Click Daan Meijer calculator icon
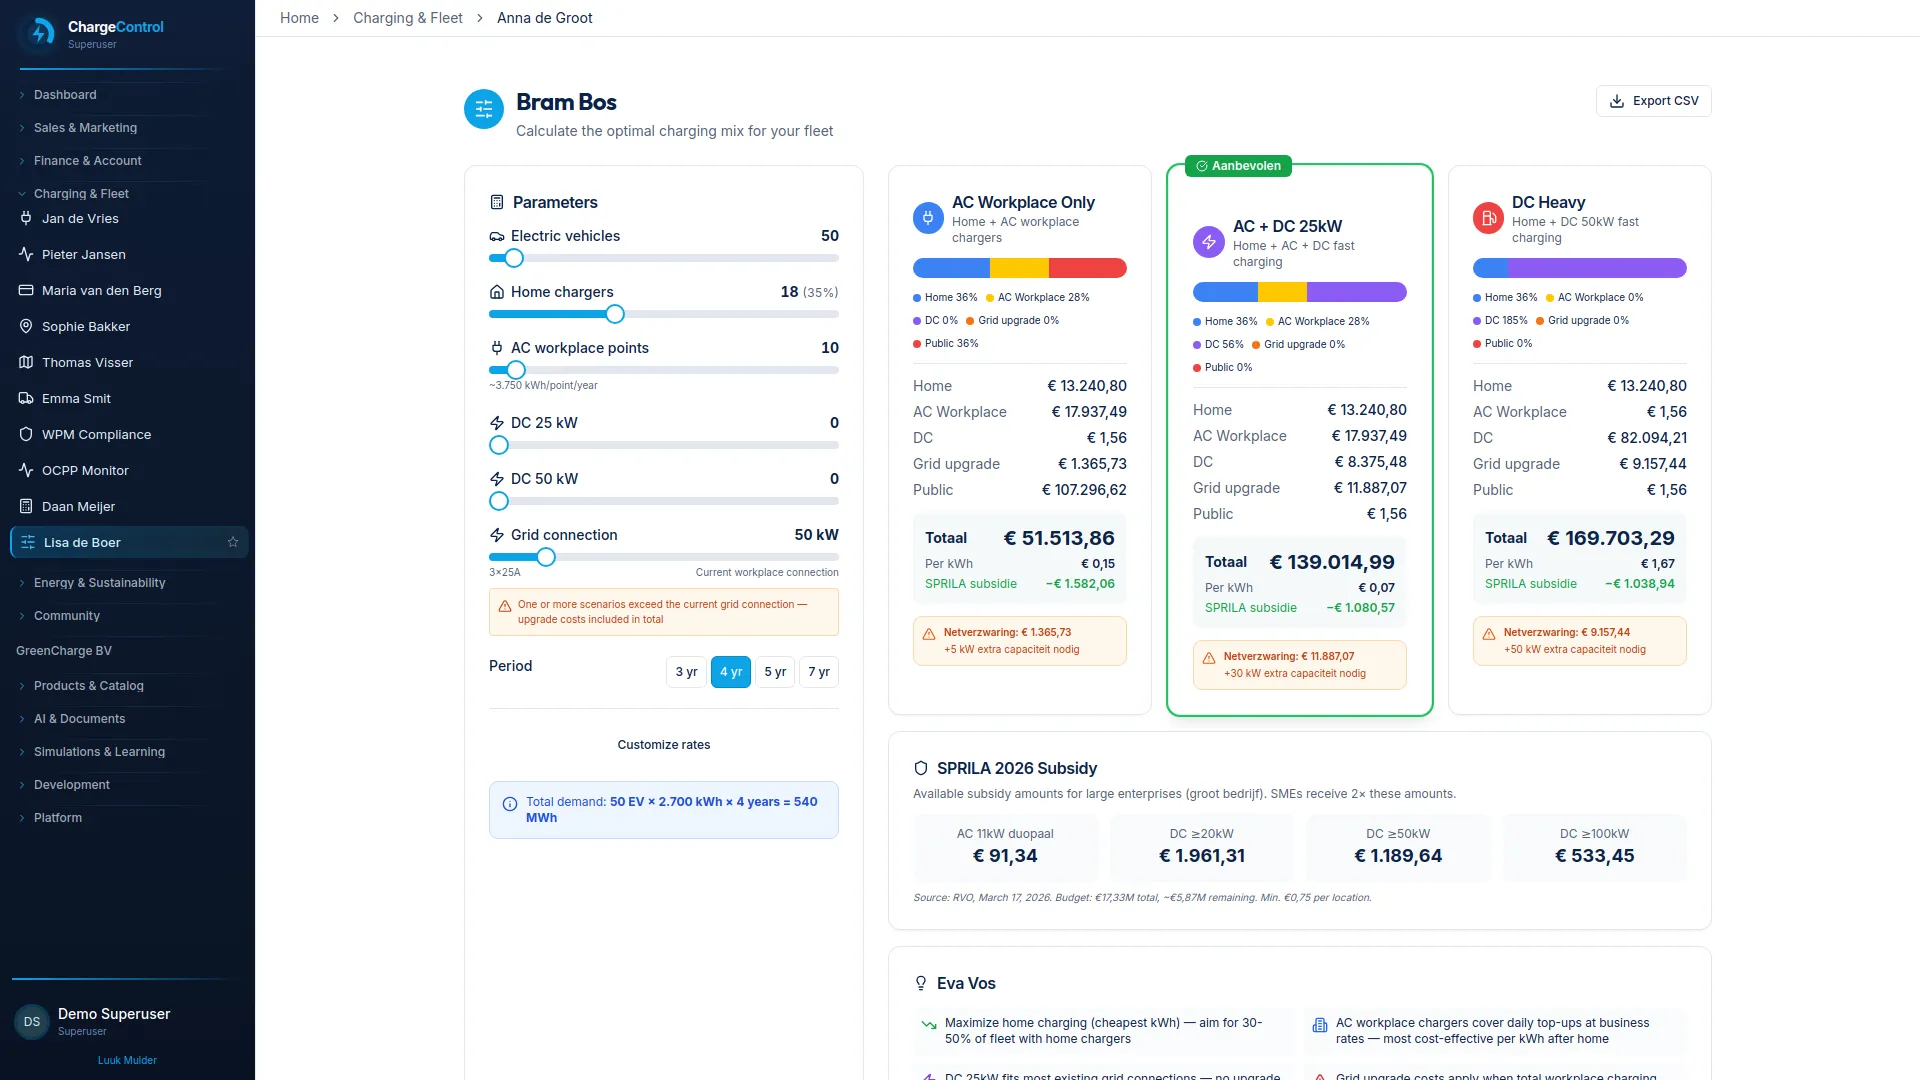 click(x=26, y=507)
